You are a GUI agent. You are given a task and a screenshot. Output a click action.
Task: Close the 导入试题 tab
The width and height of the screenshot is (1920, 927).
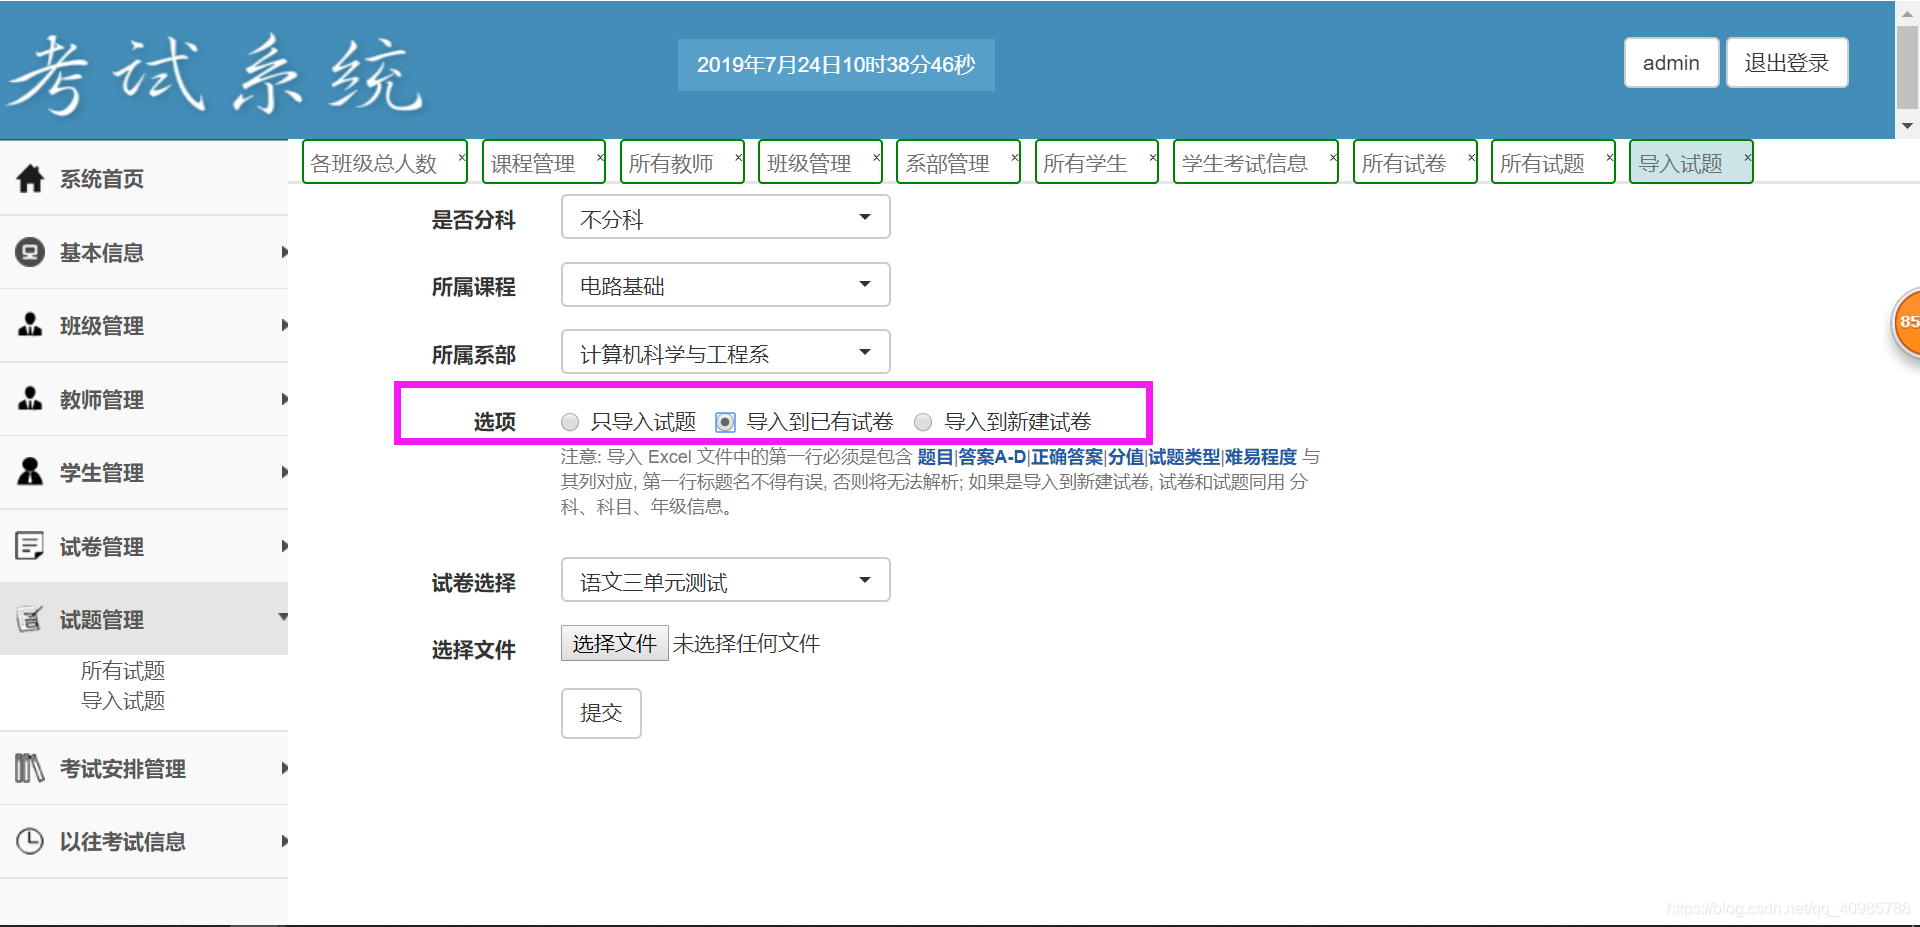coord(1748,157)
